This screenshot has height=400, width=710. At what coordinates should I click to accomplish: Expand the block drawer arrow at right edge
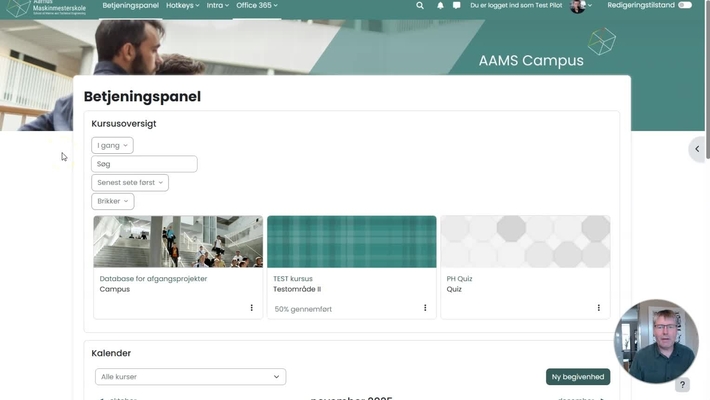point(697,149)
